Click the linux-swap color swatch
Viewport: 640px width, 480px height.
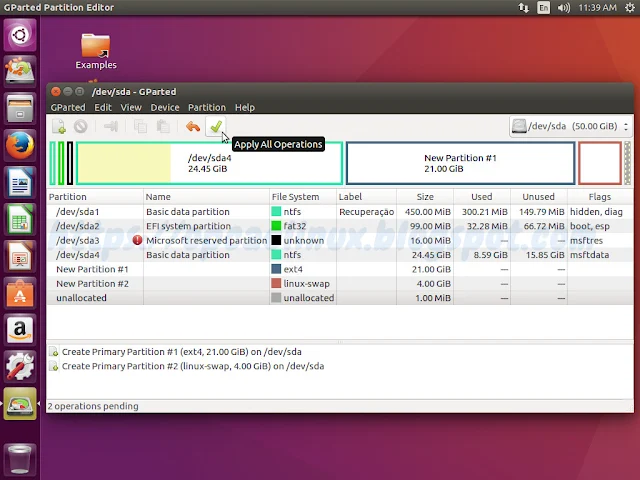point(276,283)
